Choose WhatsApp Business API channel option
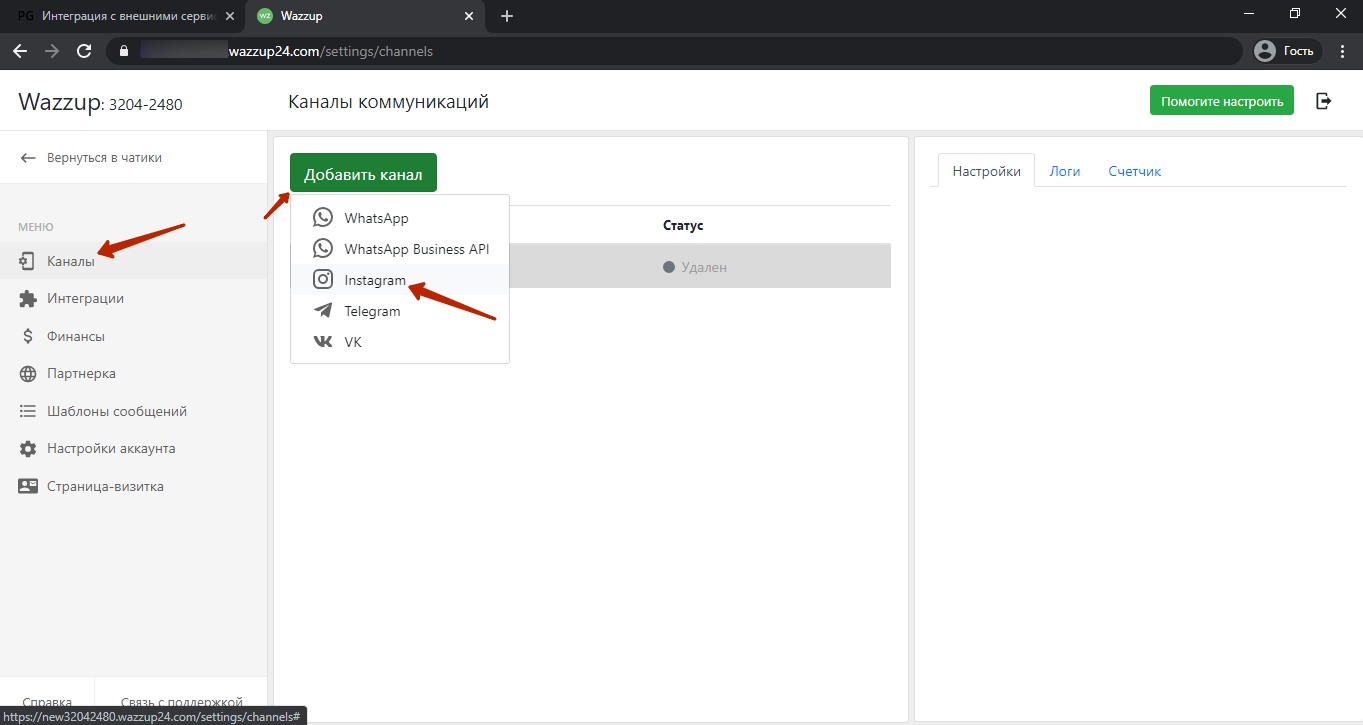This screenshot has width=1363, height=725. pyautogui.click(x=400, y=249)
